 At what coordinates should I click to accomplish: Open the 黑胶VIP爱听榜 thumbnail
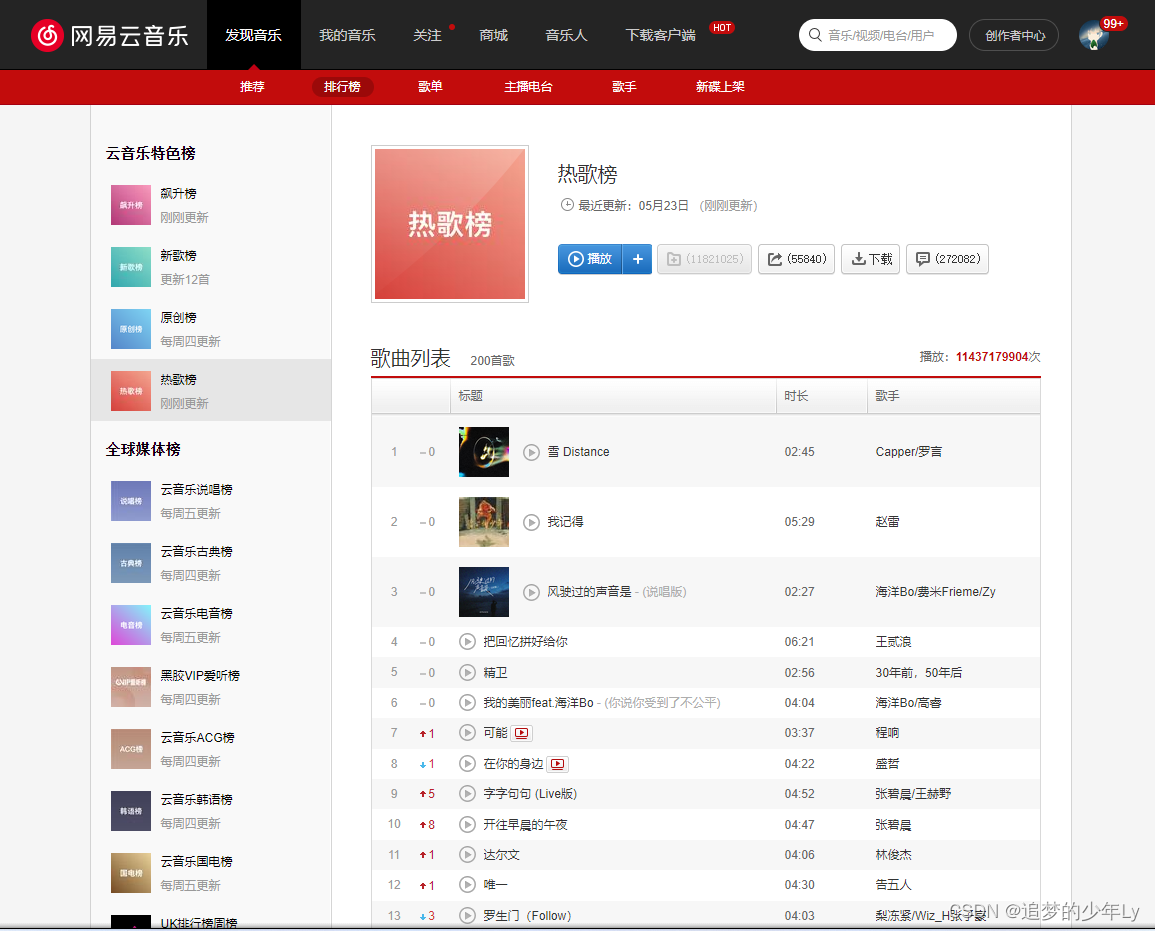(x=131, y=687)
